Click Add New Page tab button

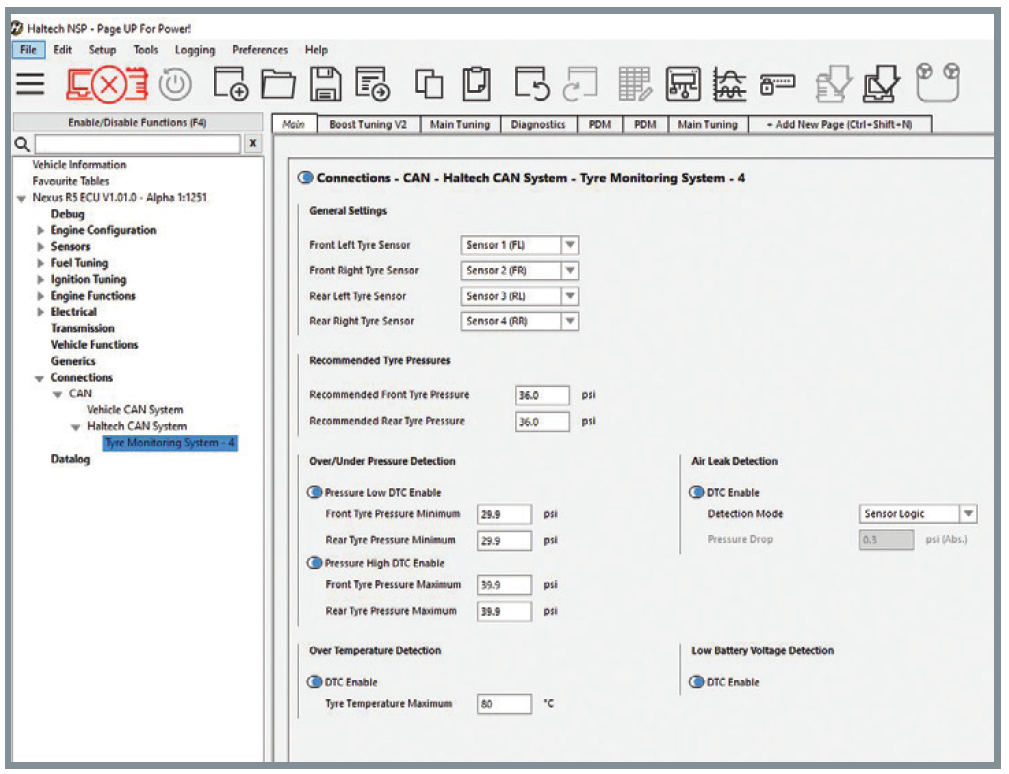(839, 125)
